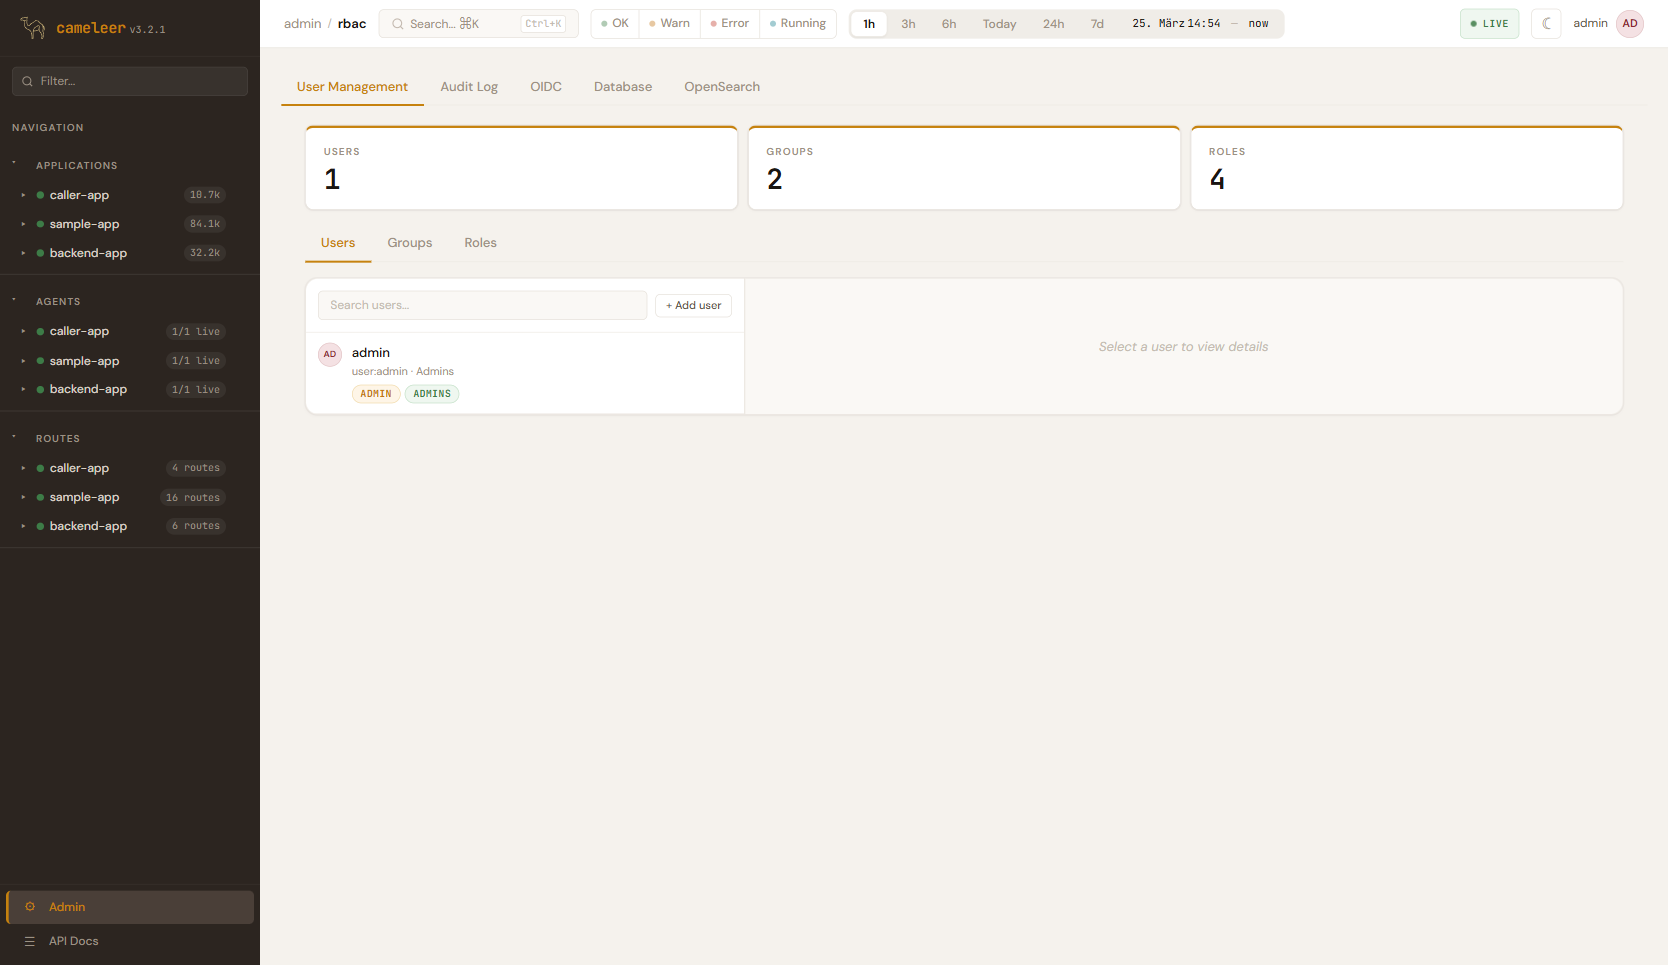
Task: Click the filter magnifier icon in sidebar
Action: pos(27,82)
